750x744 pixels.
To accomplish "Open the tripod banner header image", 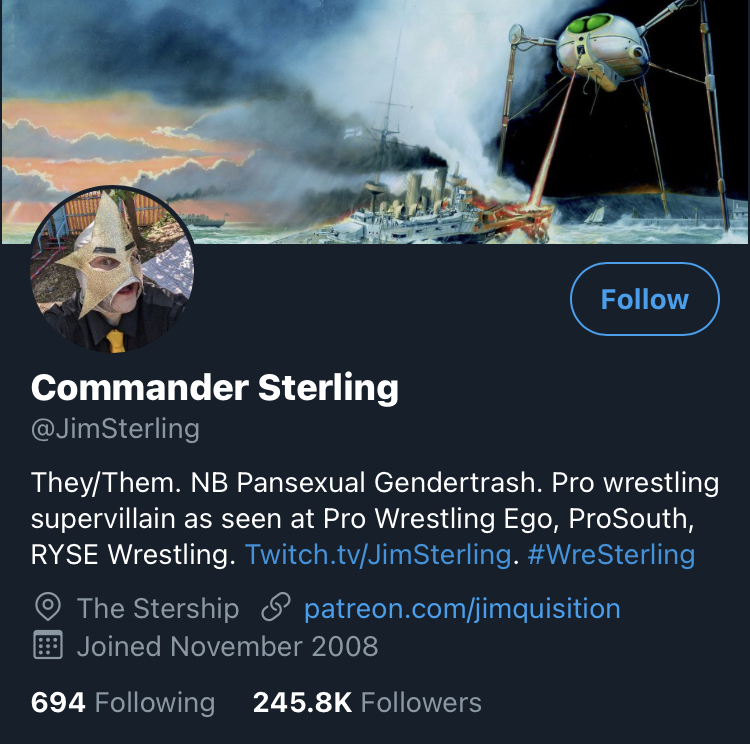I will coord(375,122).
